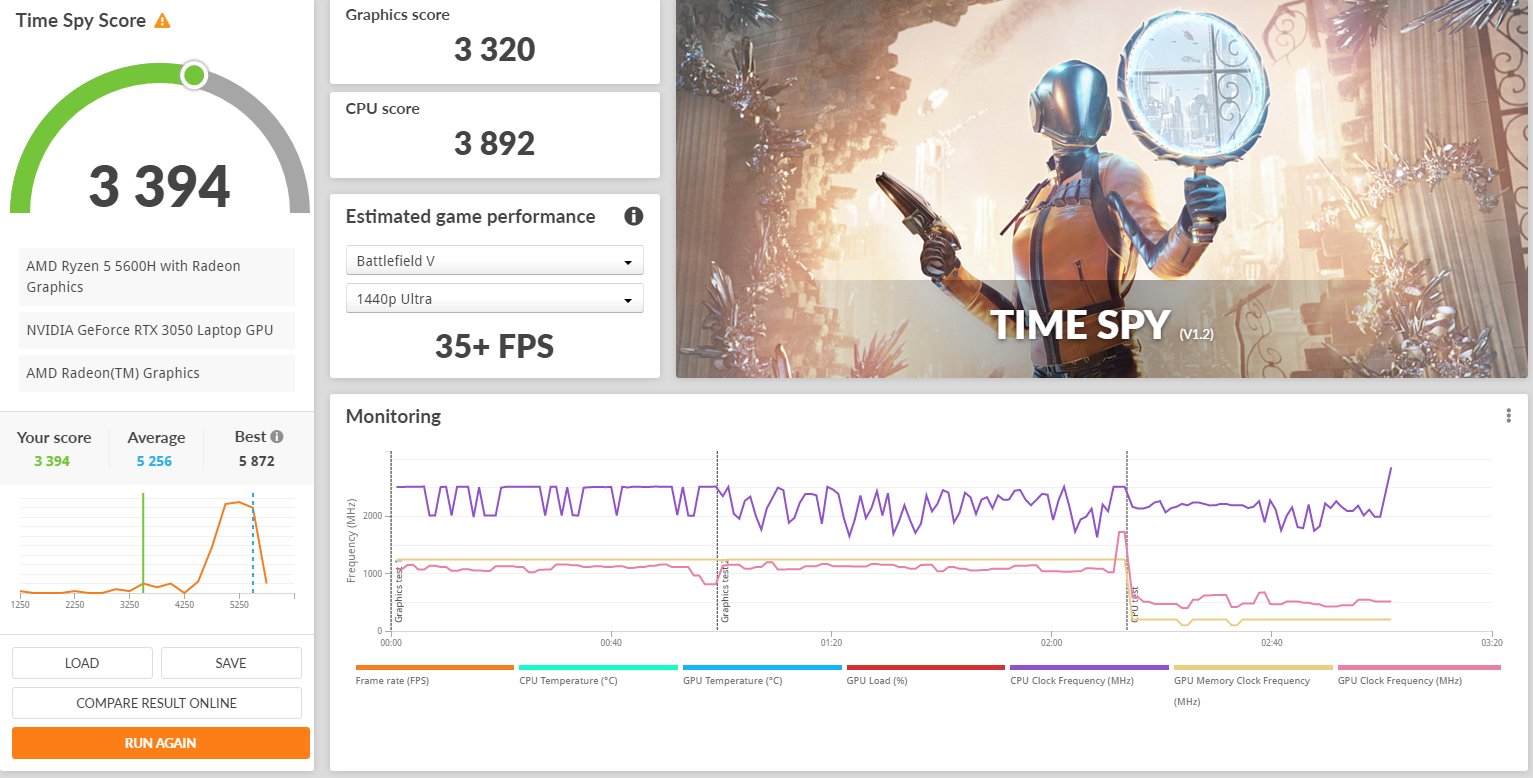Click the Time Spy Score heading

pyautogui.click(x=81, y=21)
